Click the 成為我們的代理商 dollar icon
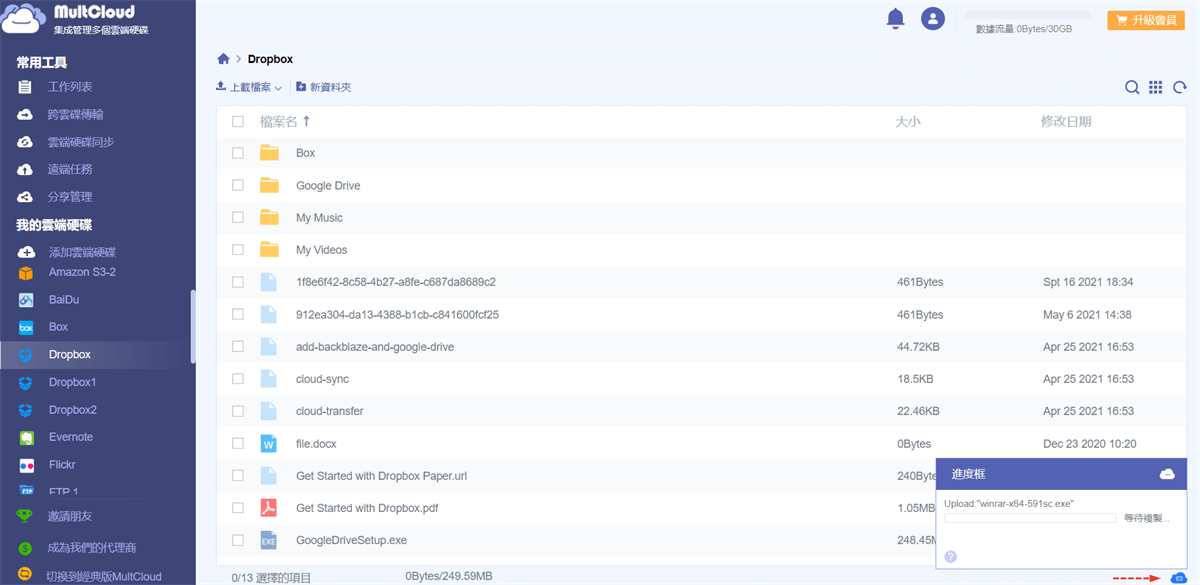 [x=25, y=548]
